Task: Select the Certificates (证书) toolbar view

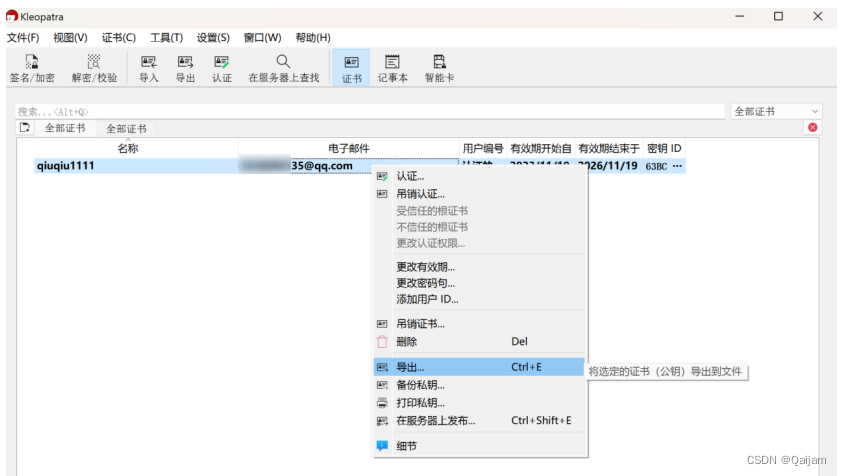Action: click(352, 68)
